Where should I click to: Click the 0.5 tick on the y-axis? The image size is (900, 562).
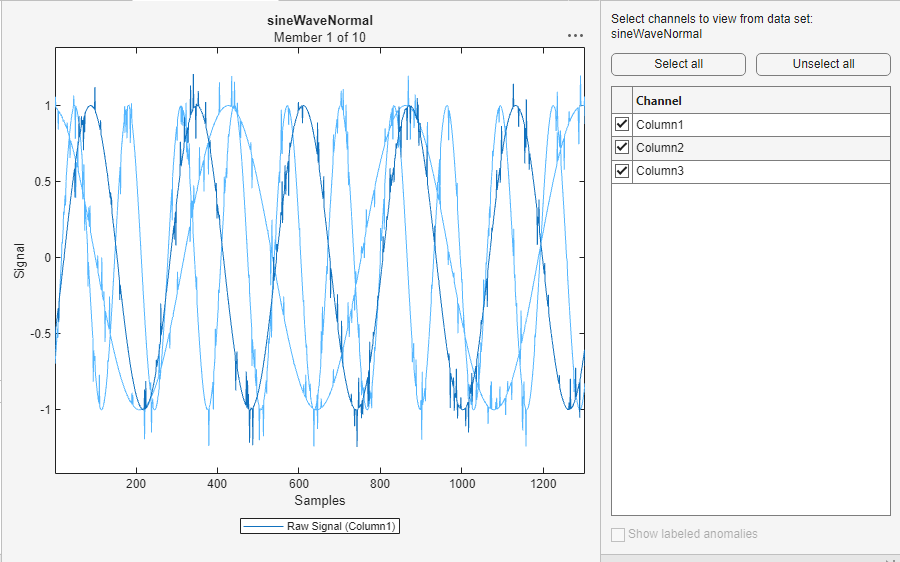(x=40, y=182)
